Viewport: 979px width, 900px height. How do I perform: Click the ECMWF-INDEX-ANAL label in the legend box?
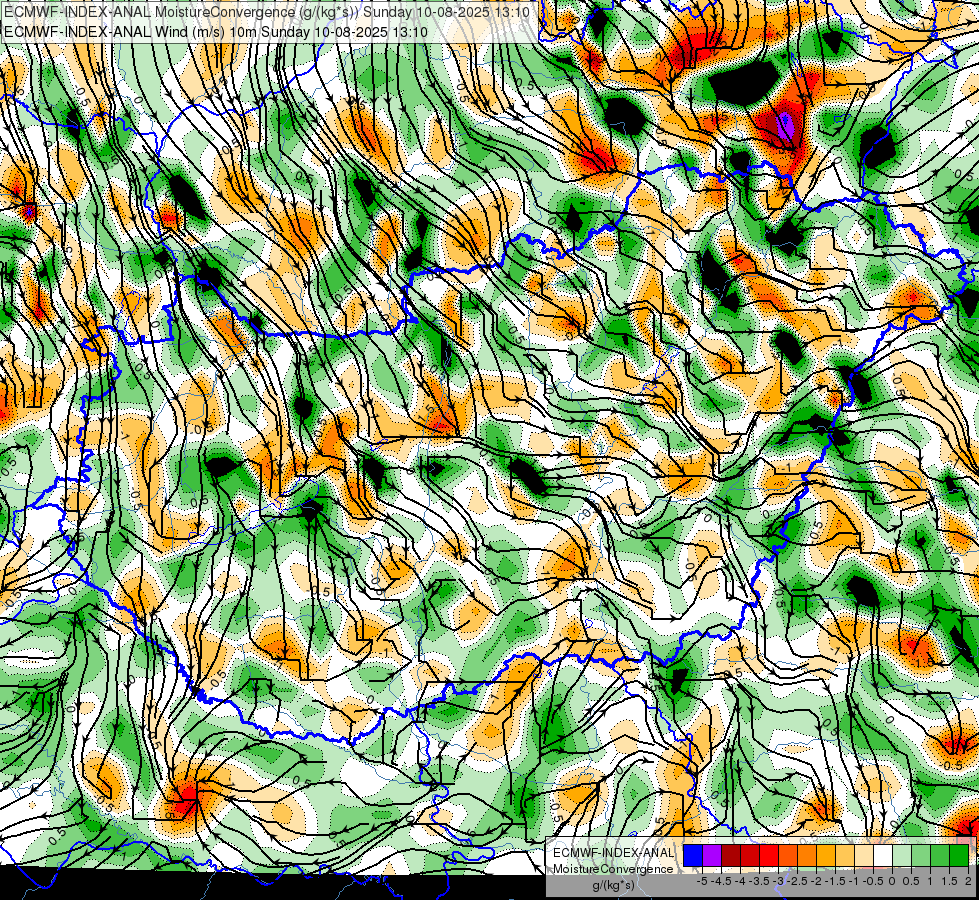click(x=613, y=853)
